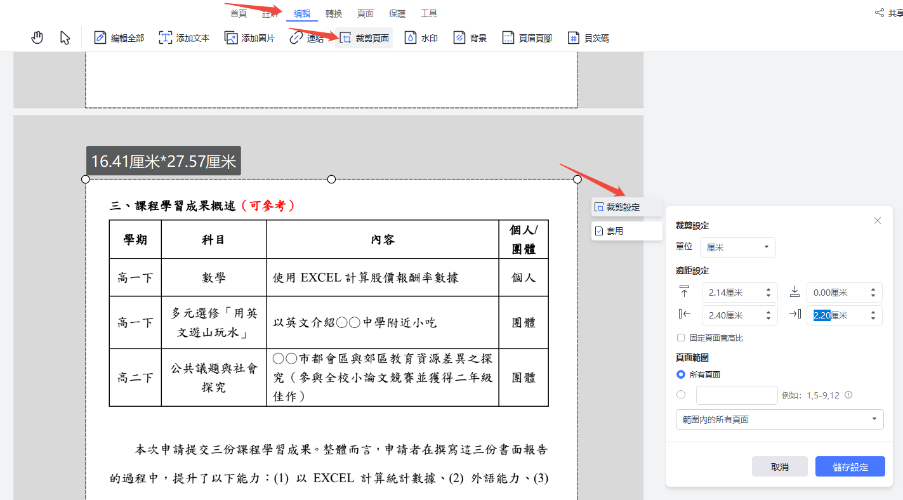Click the top-left crop box handle

click(86, 179)
